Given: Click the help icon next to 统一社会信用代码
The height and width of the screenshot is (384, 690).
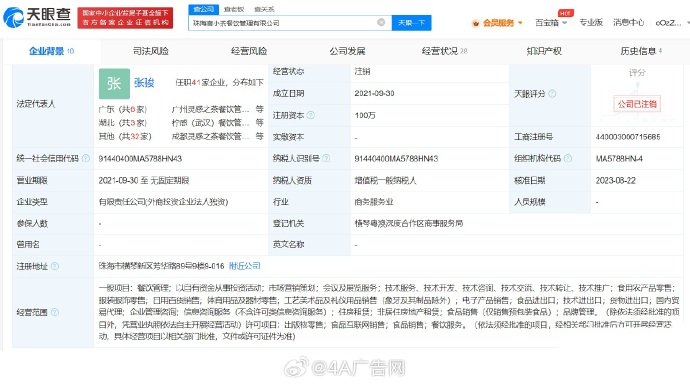Looking at the screenshot, I should [86, 158].
